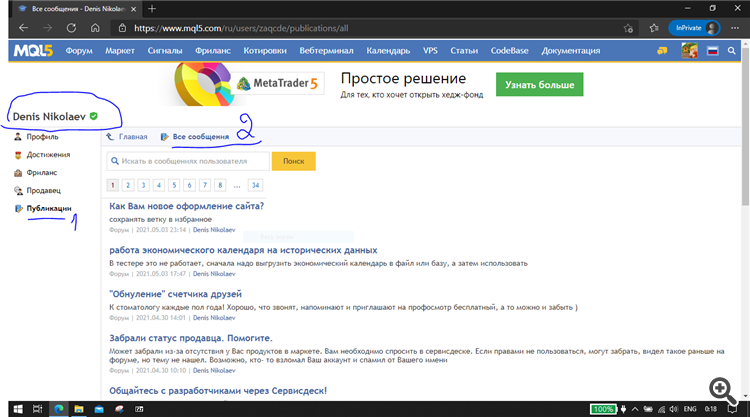
Task: Click the zoom magnifier plus icon
Action: pyautogui.click(x=722, y=391)
